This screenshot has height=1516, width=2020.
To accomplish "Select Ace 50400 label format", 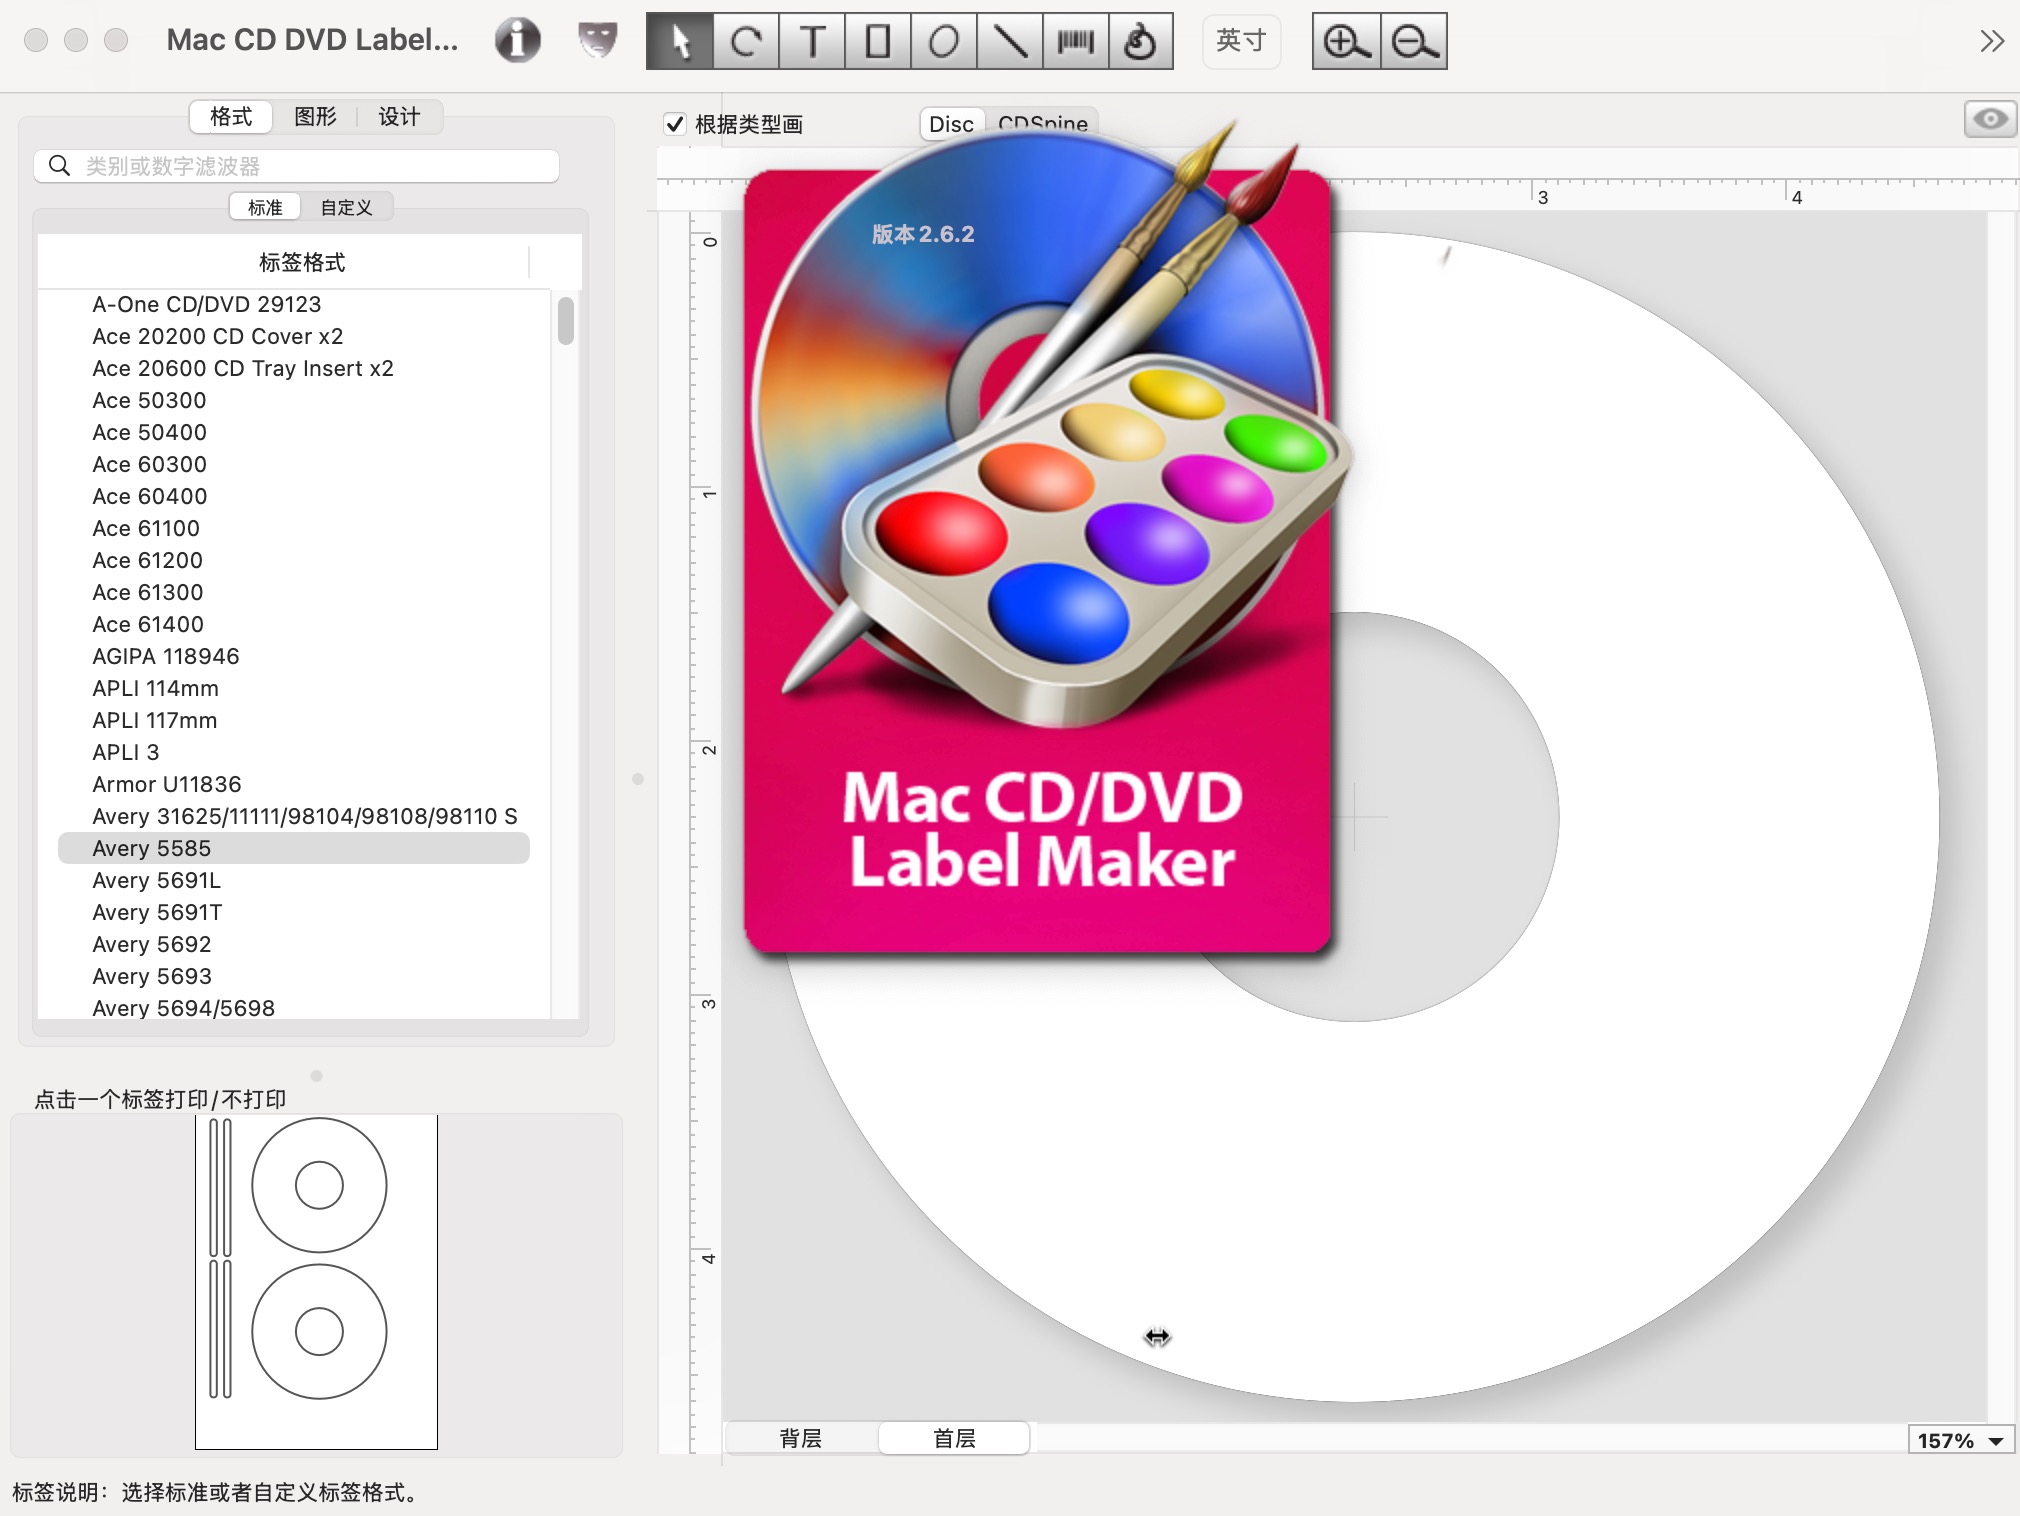I will (294, 432).
